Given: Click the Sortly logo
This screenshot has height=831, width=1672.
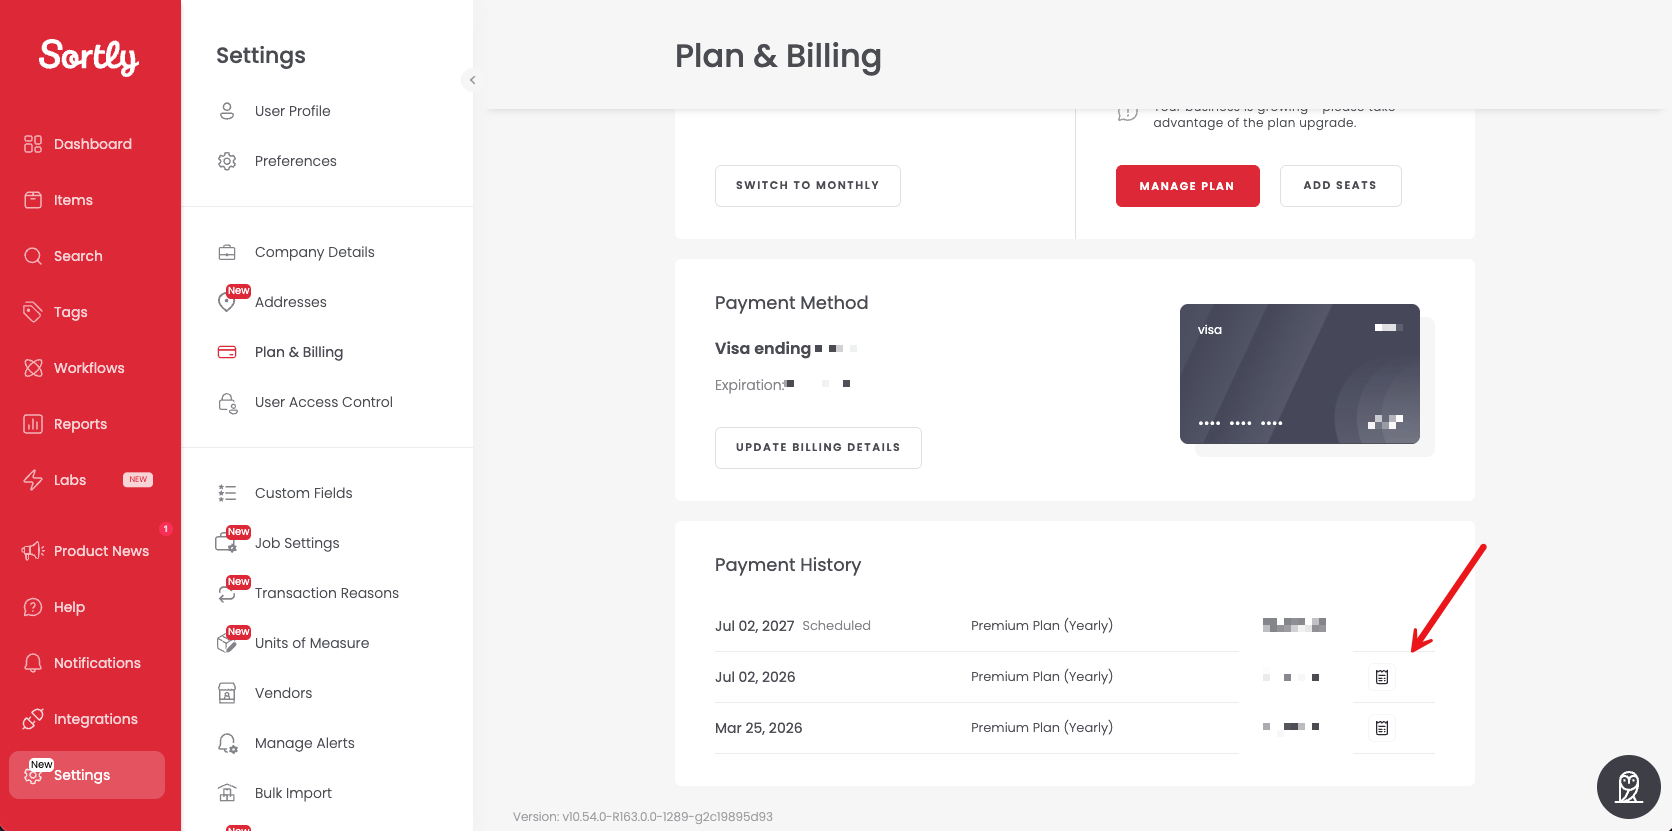Looking at the screenshot, I should [89, 57].
